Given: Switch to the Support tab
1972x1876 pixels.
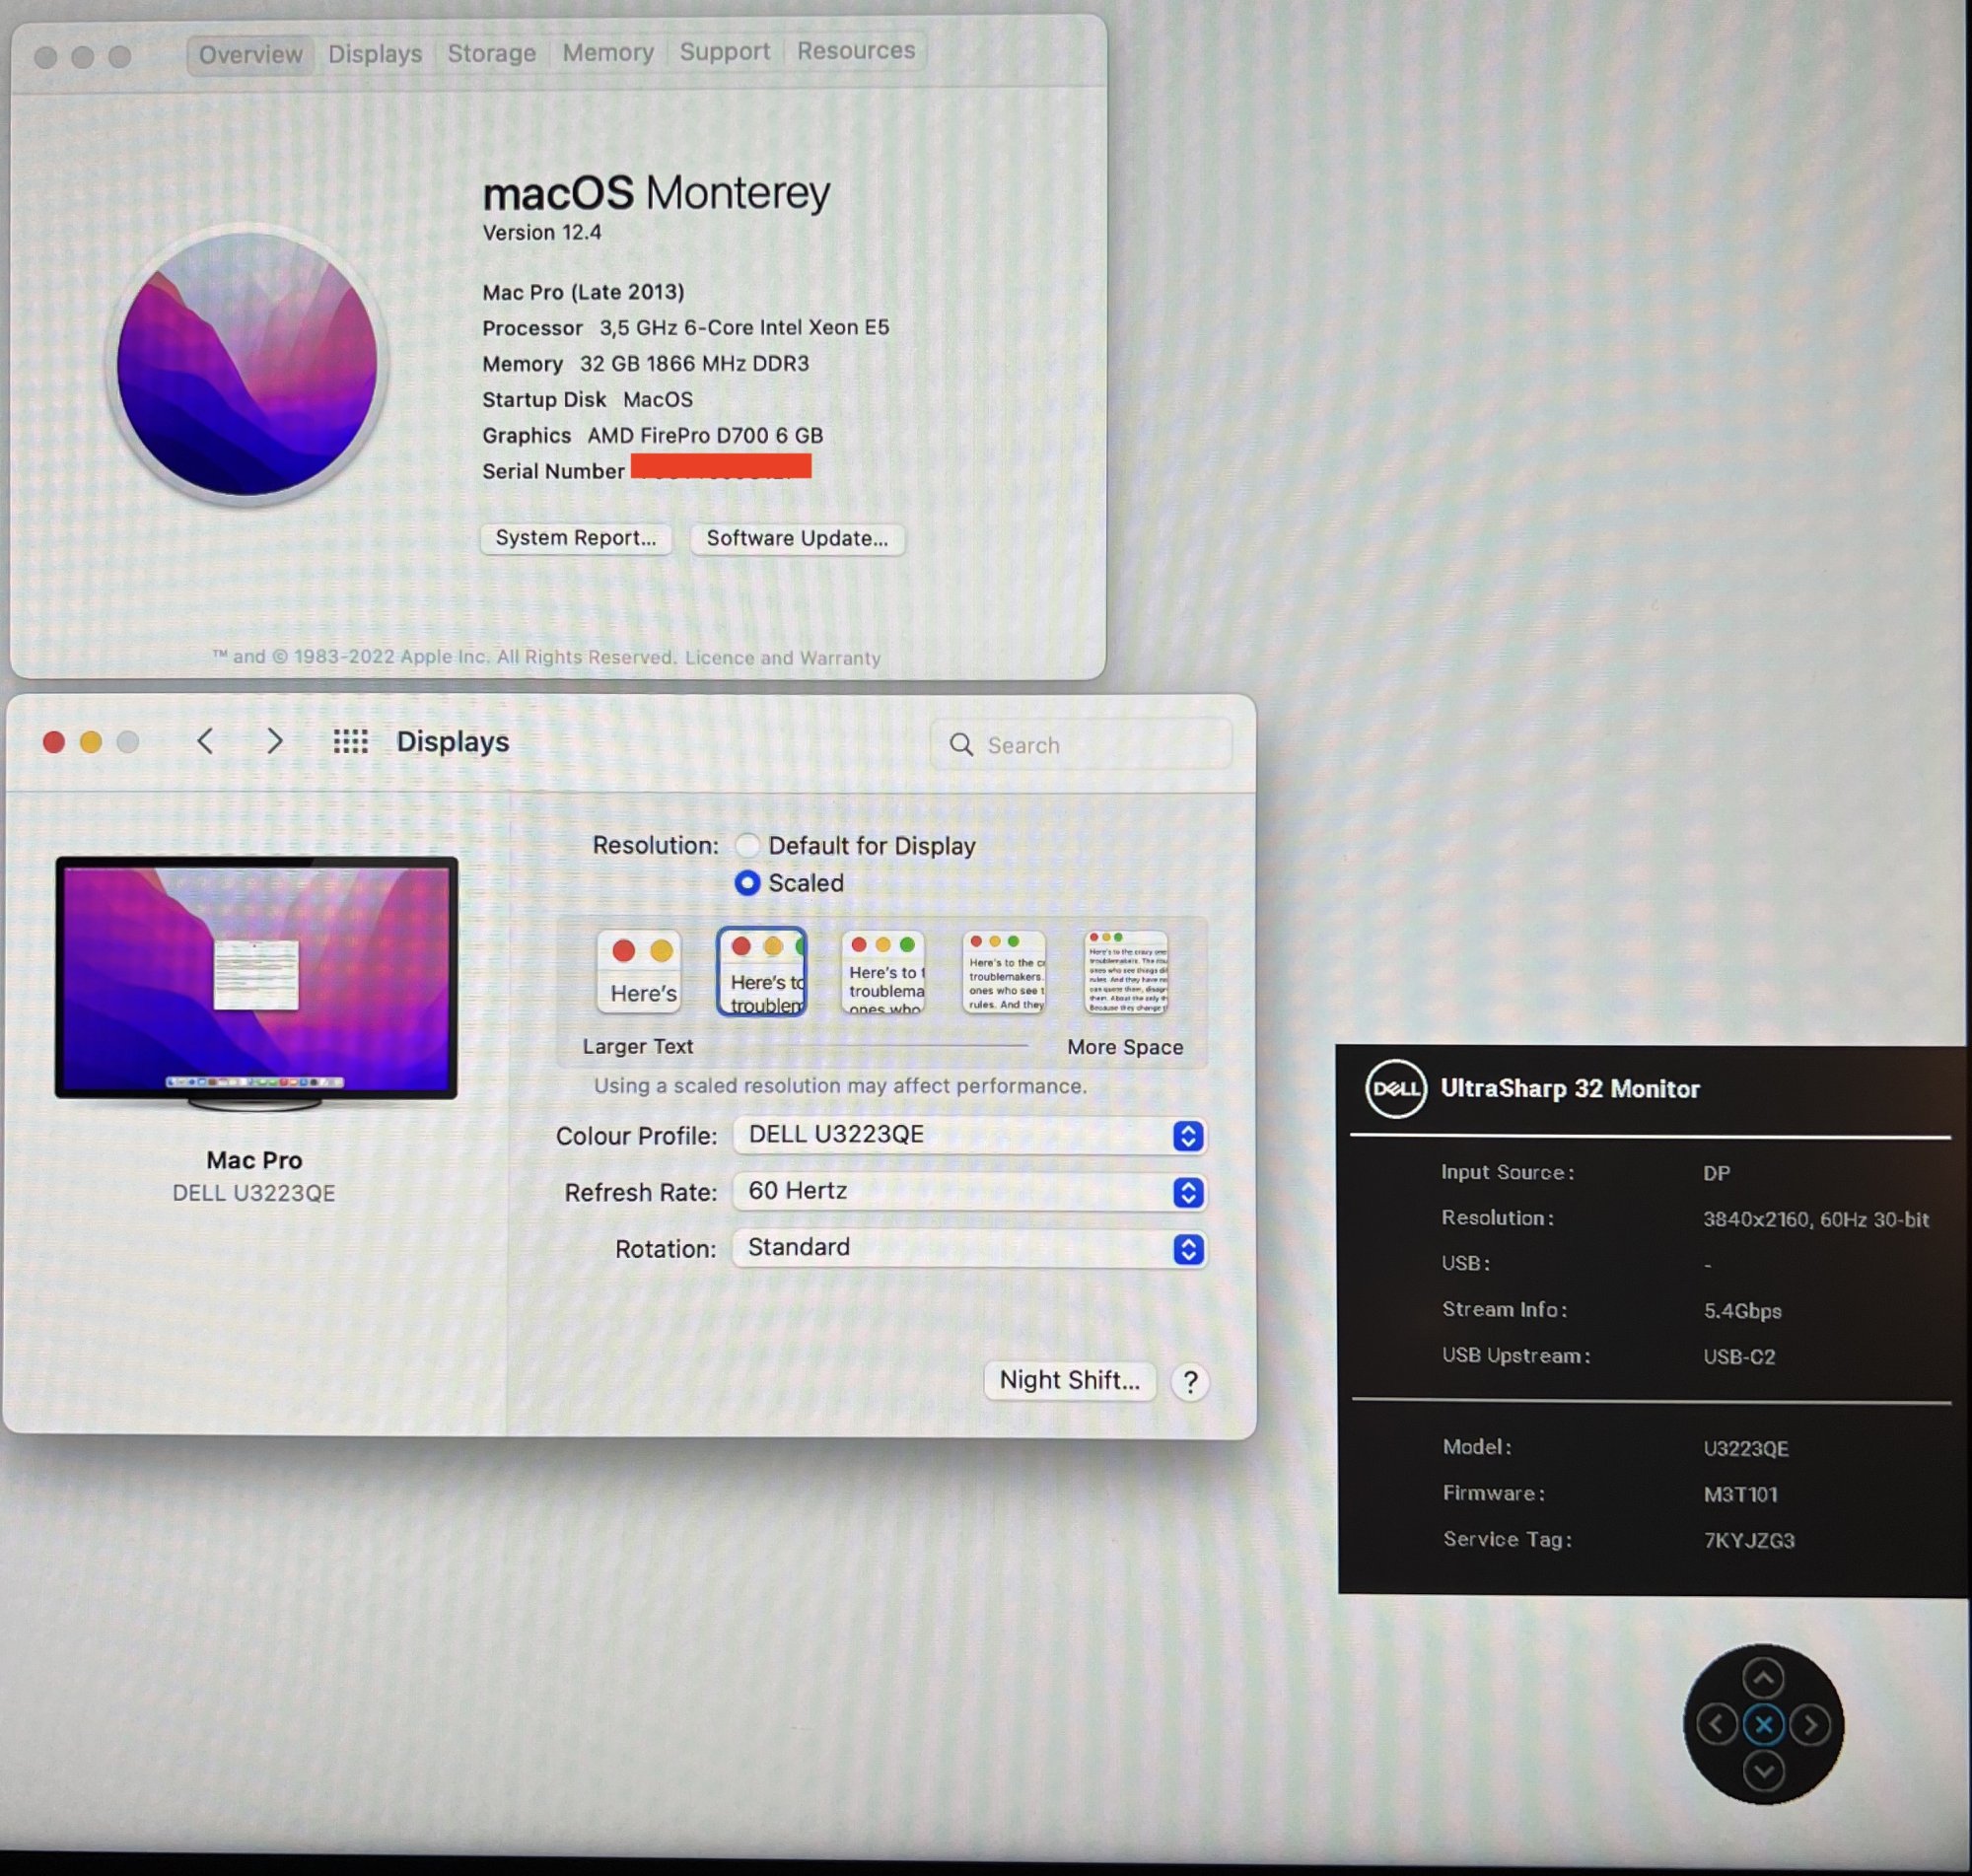Looking at the screenshot, I should [x=725, y=51].
